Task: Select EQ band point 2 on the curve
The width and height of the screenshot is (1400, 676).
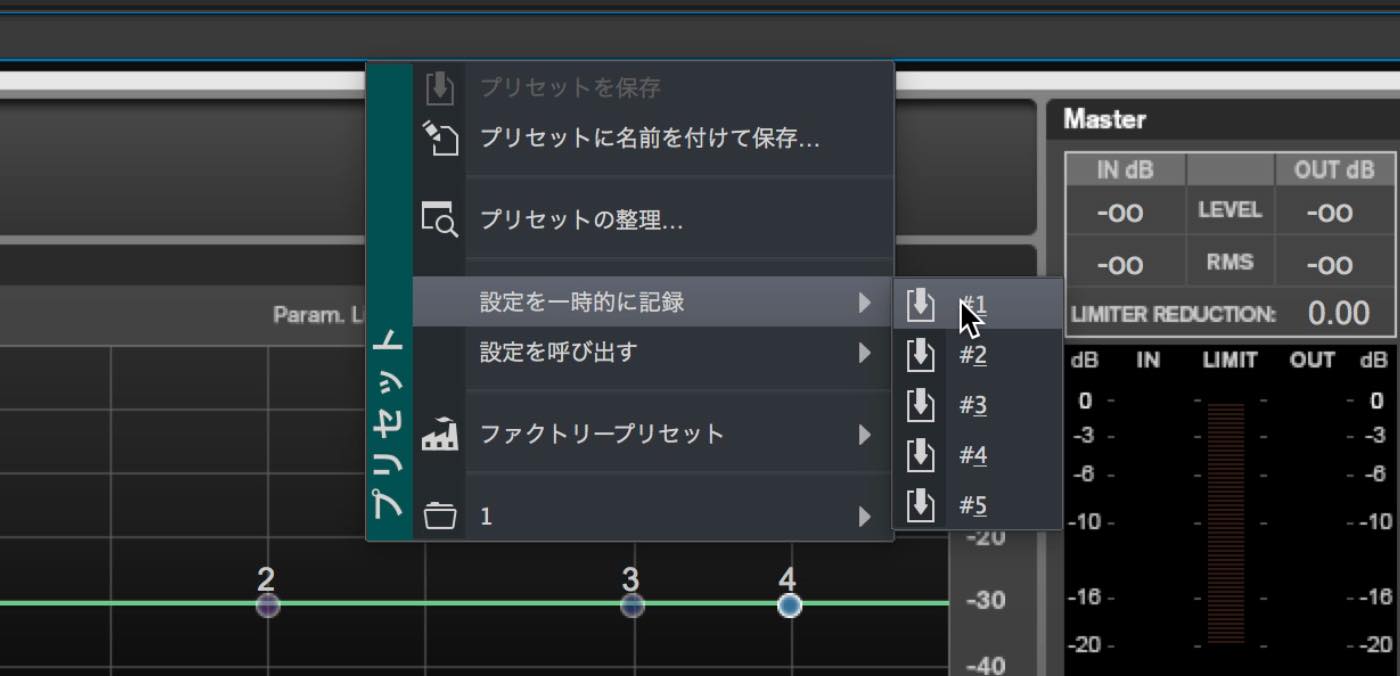Action: pos(267,605)
